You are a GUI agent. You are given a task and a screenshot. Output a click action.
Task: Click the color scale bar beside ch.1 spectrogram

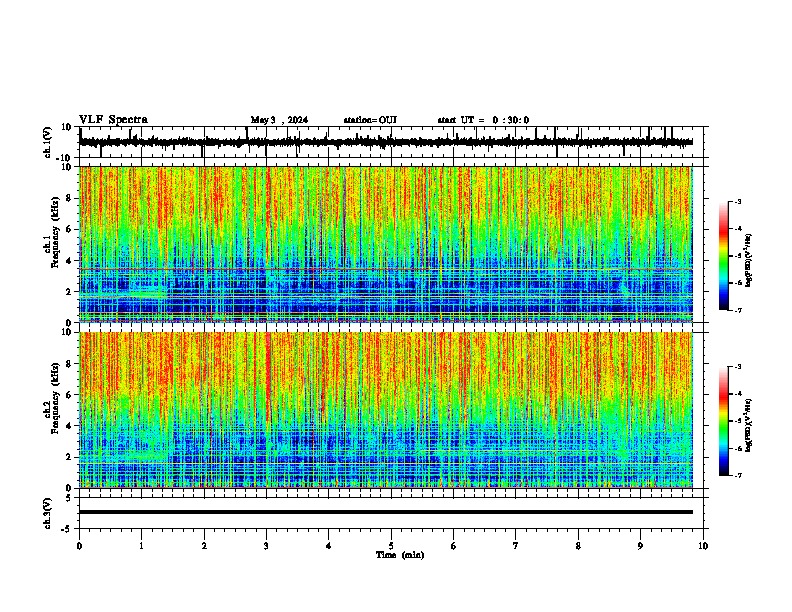724,256
